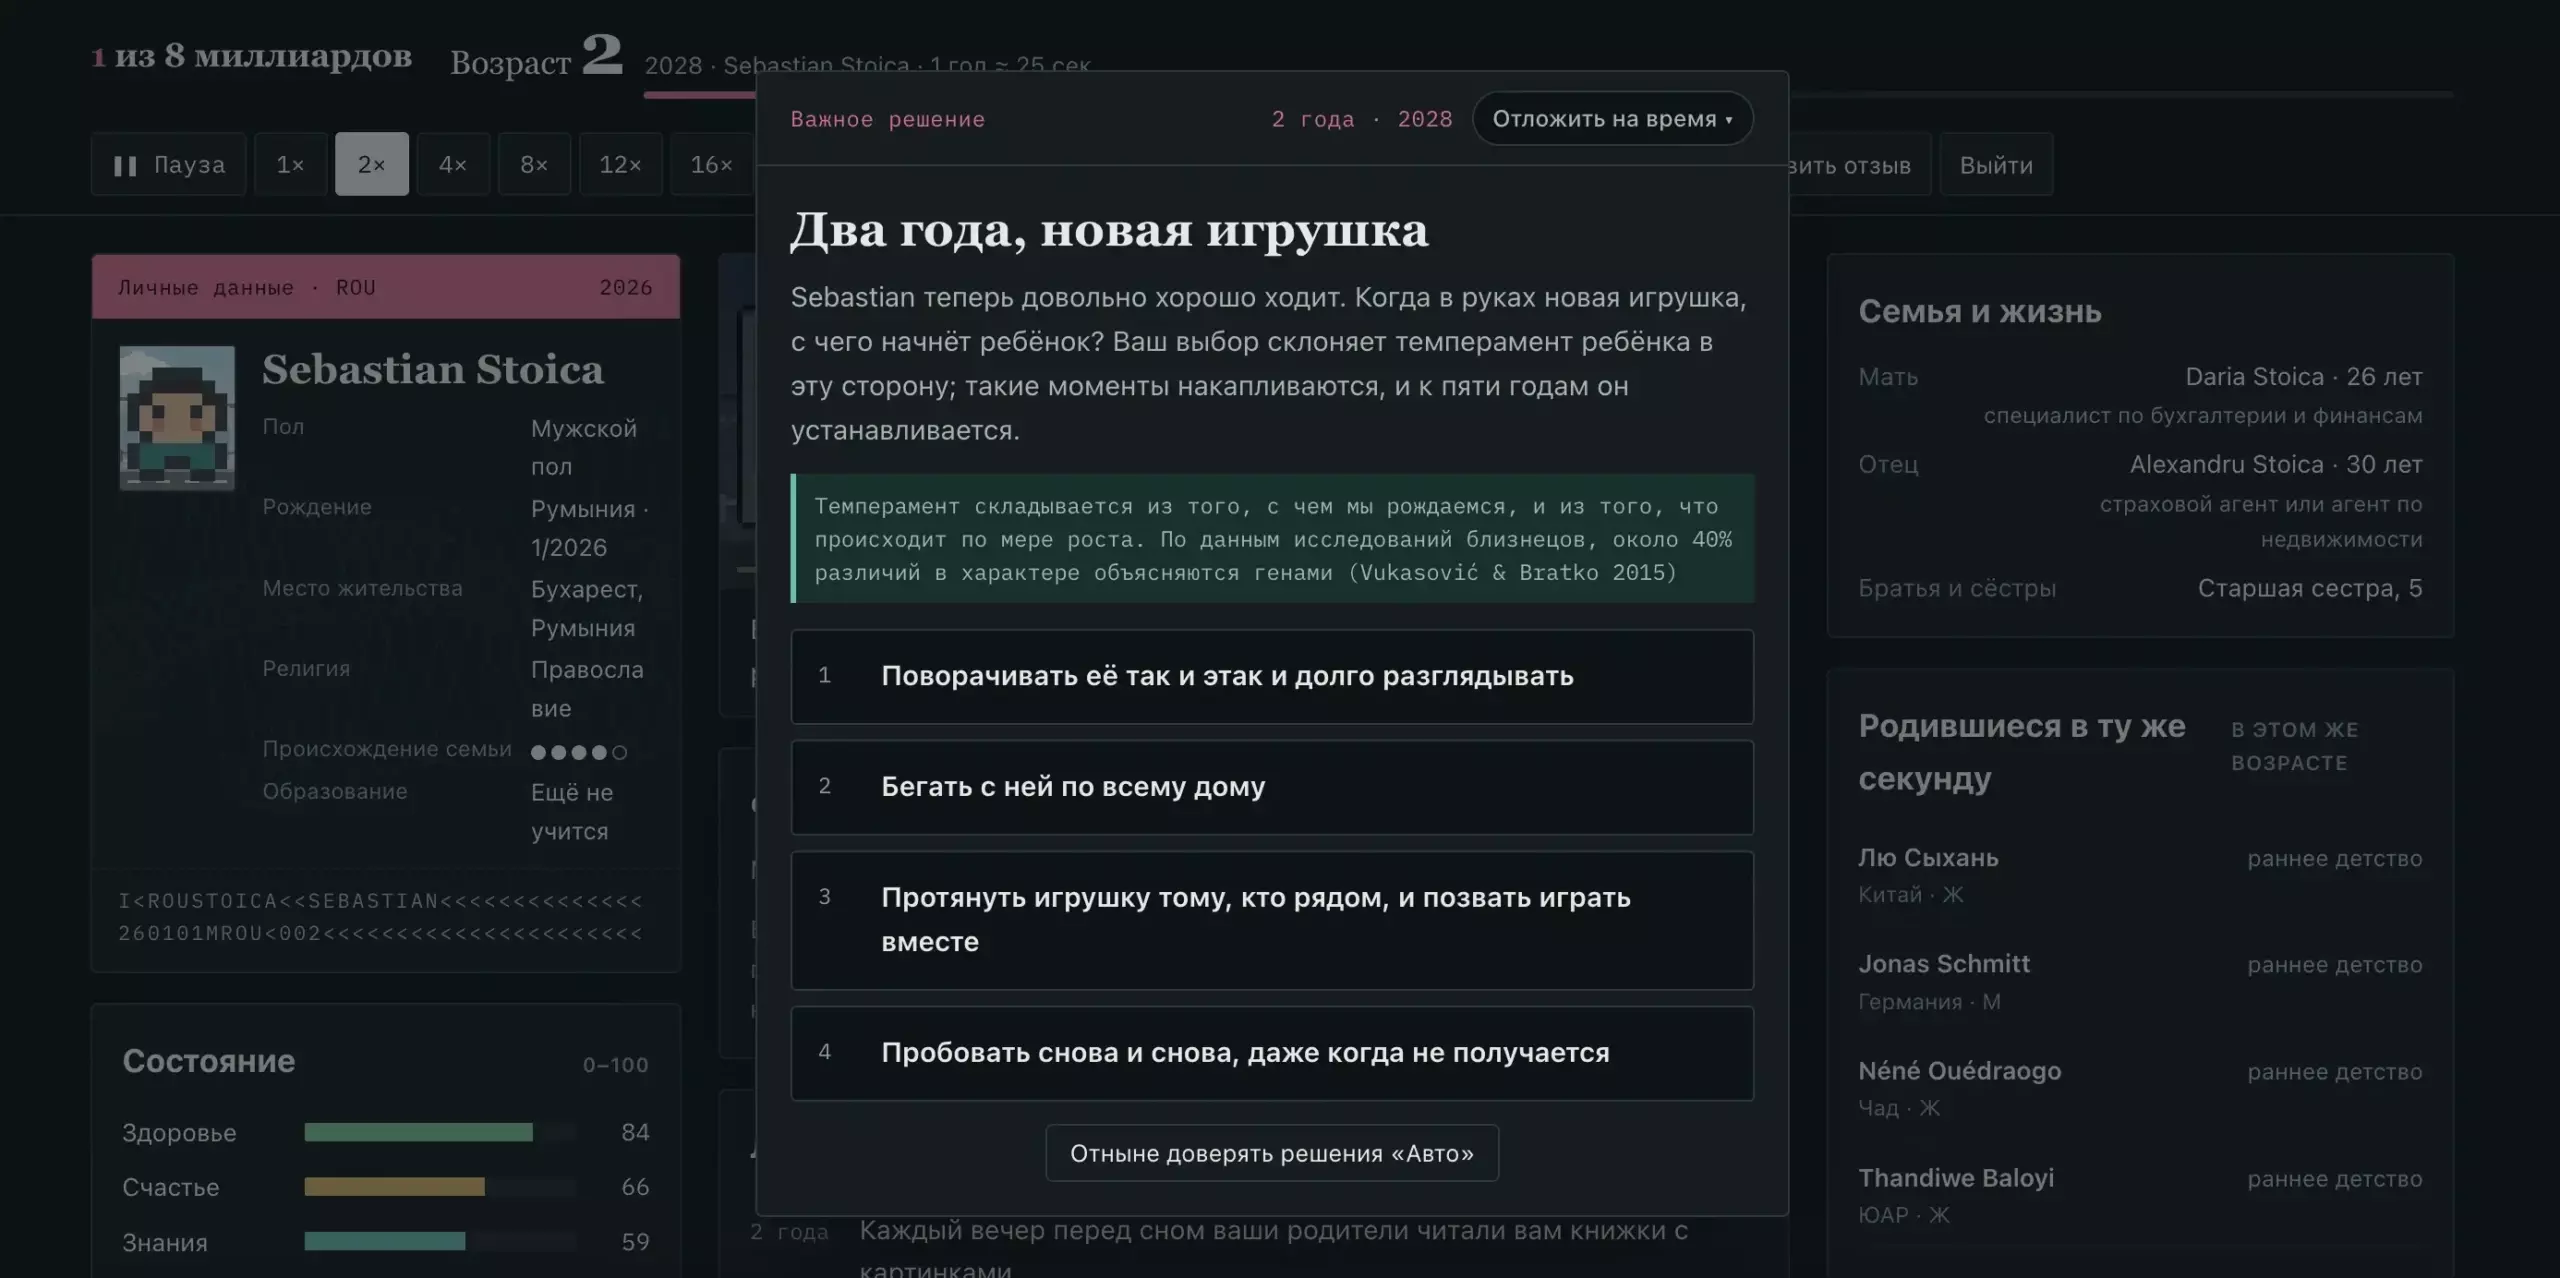Choose option 2: Бегать с ней по всему дому

coord(1272,787)
